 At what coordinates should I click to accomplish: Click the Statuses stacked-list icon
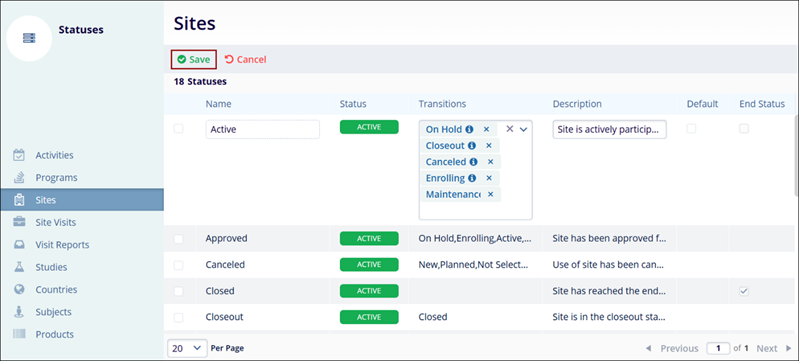pos(29,38)
